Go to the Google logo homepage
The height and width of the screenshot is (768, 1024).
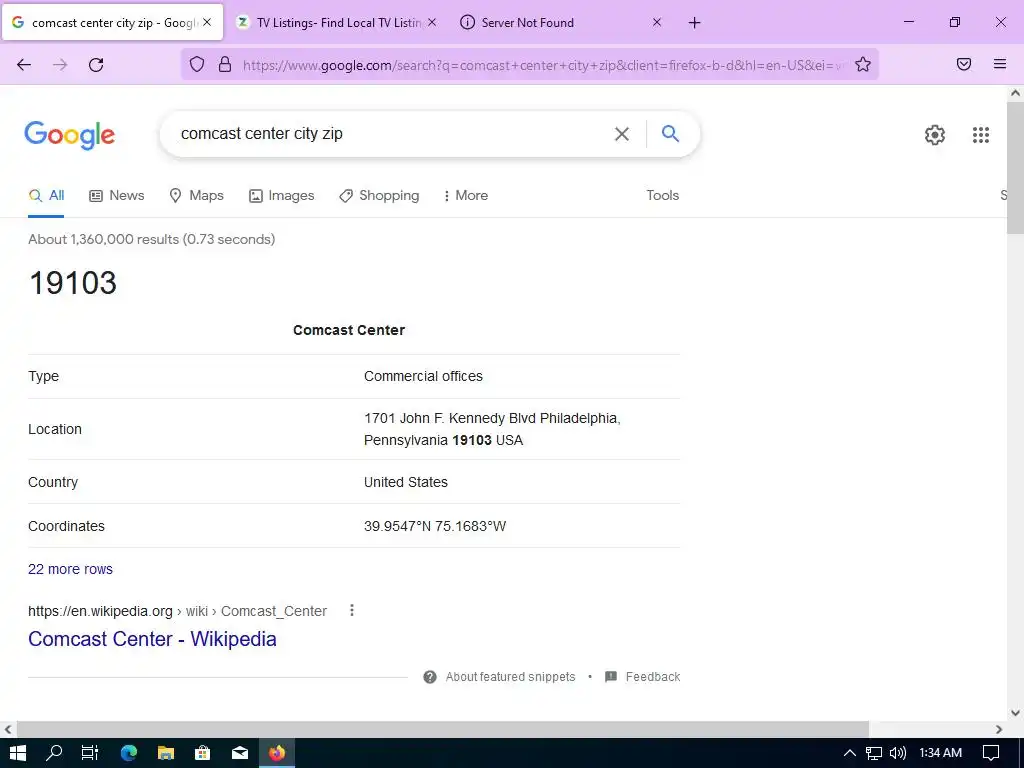[x=70, y=135]
